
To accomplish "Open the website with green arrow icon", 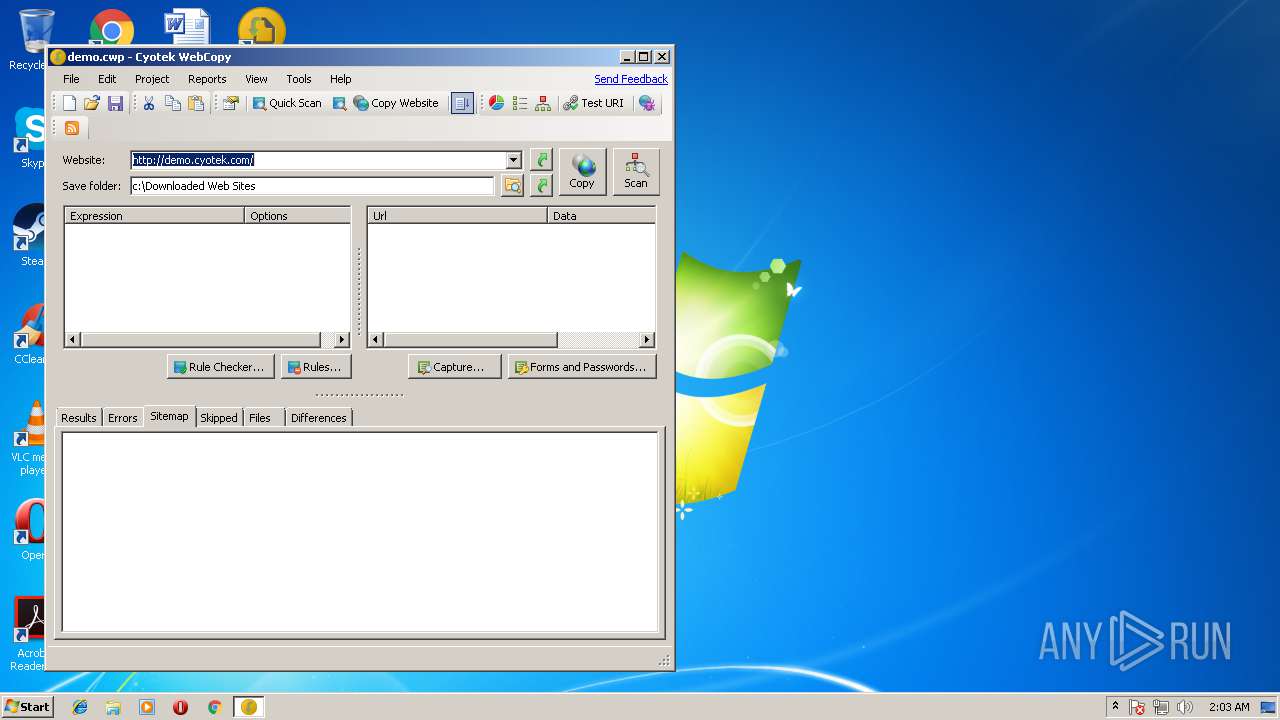I will pos(541,160).
